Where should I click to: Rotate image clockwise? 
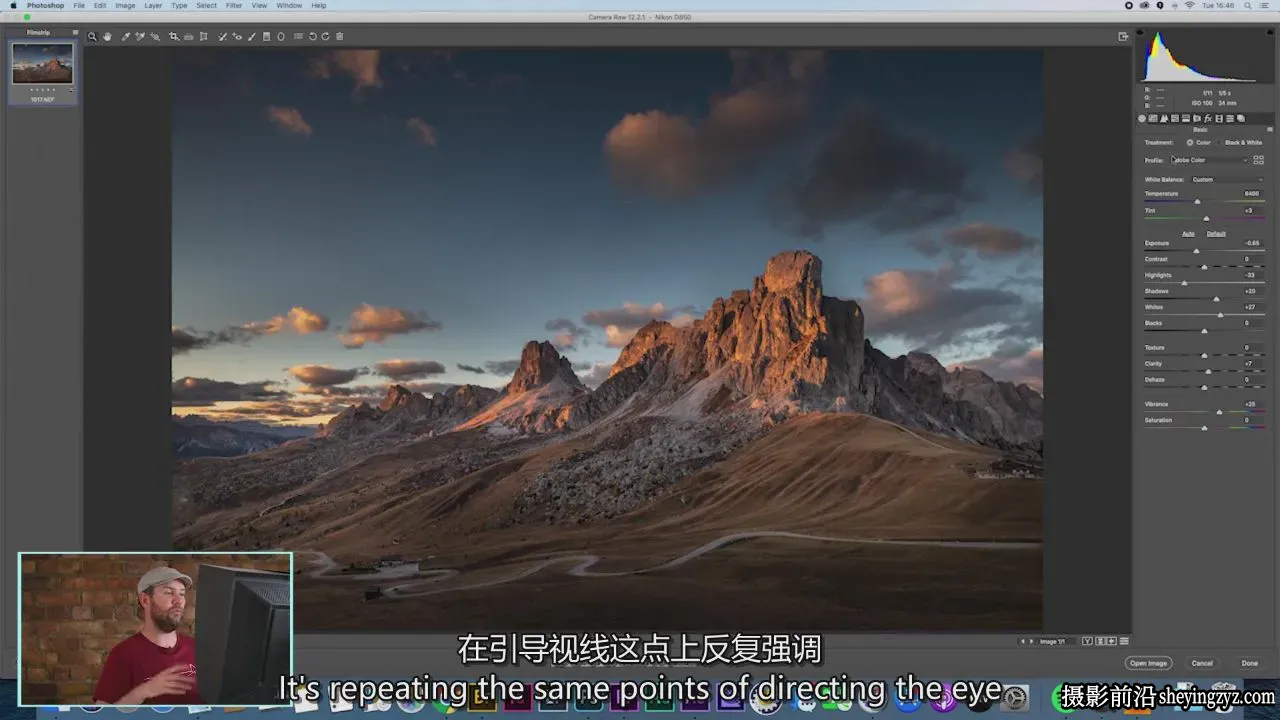tap(326, 36)
